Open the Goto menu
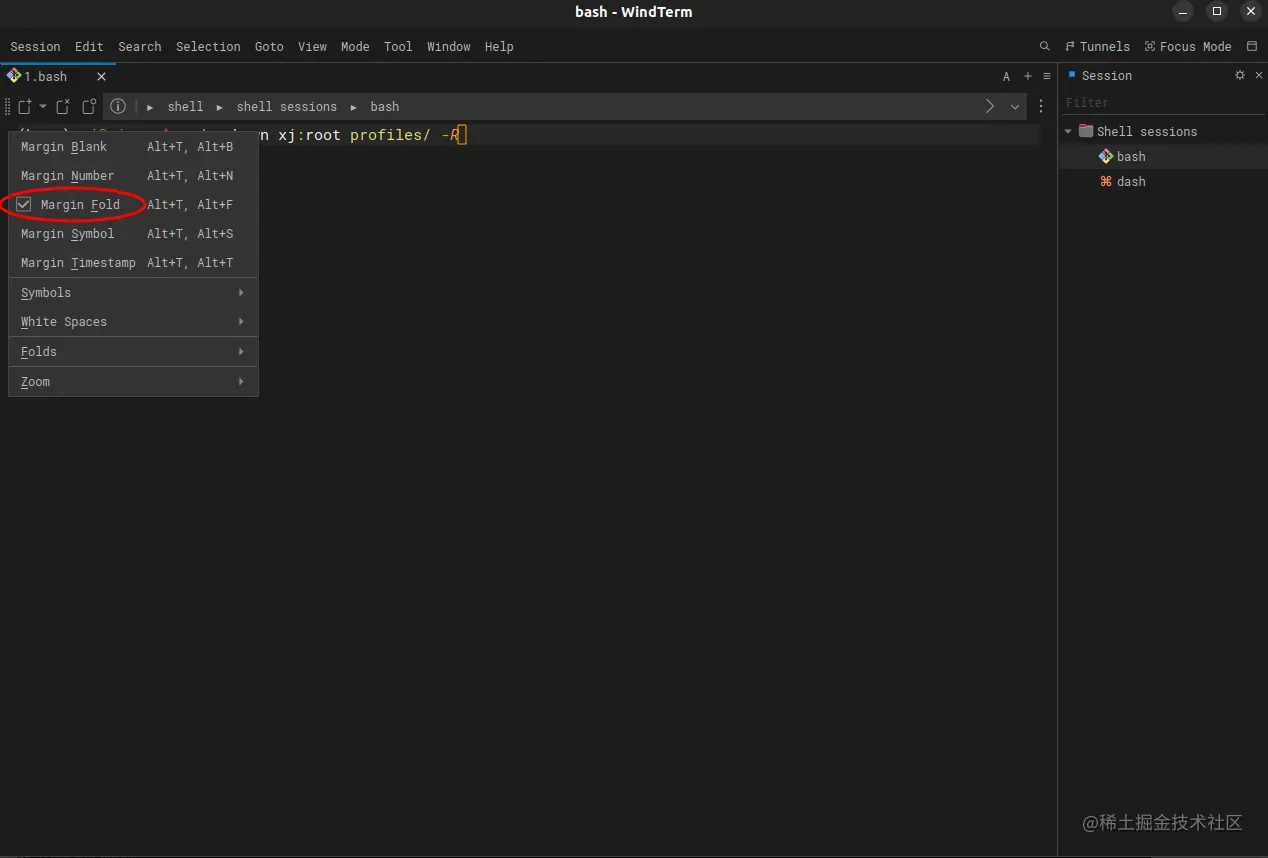The width and height of the screenshot is (1268, 858). point(269,46)
